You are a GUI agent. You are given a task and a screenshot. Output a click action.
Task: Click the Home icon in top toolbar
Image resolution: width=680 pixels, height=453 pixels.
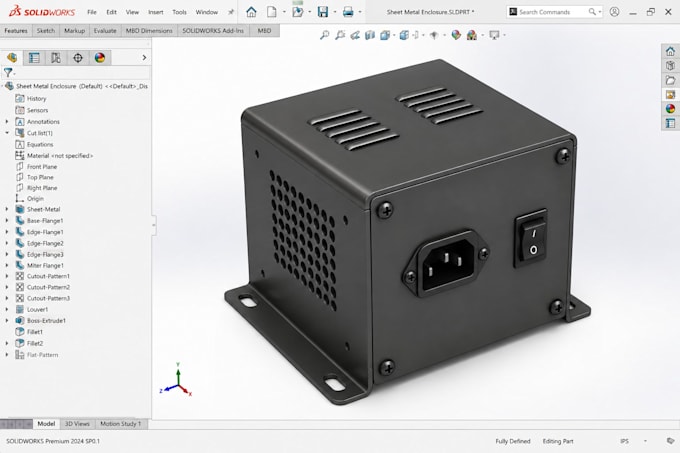[251, 12]
